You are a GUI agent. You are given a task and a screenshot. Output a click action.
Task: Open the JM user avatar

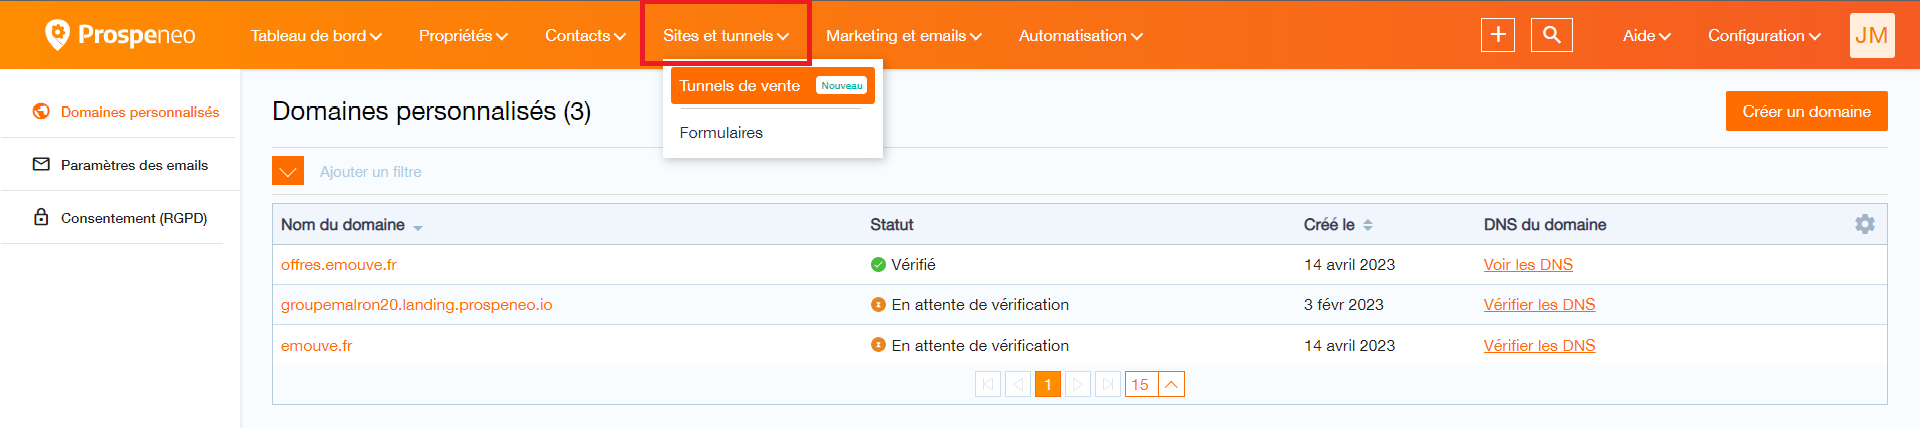1872,35
